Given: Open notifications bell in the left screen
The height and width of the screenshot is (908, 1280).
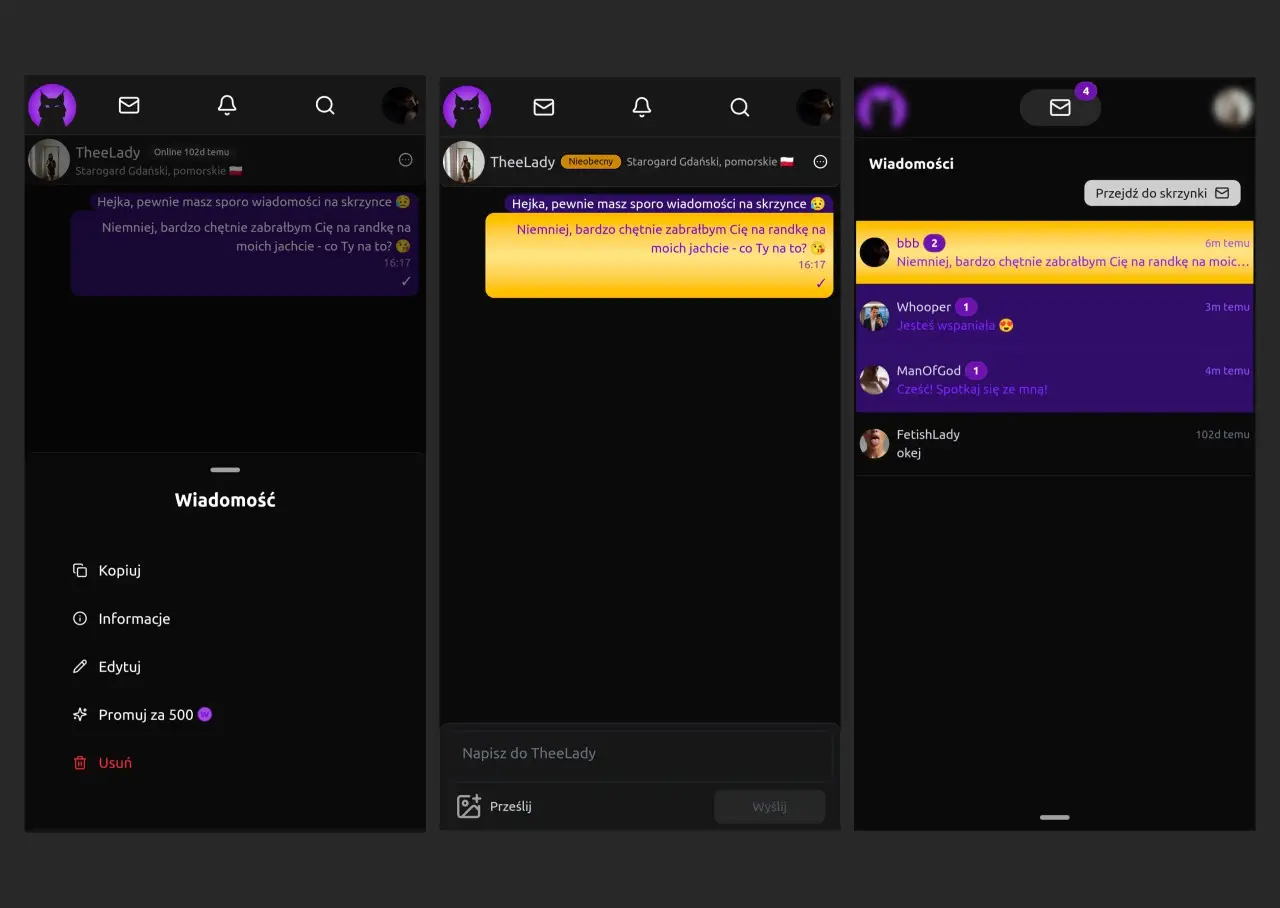Looking at the screenshot, I should point(227,105).
